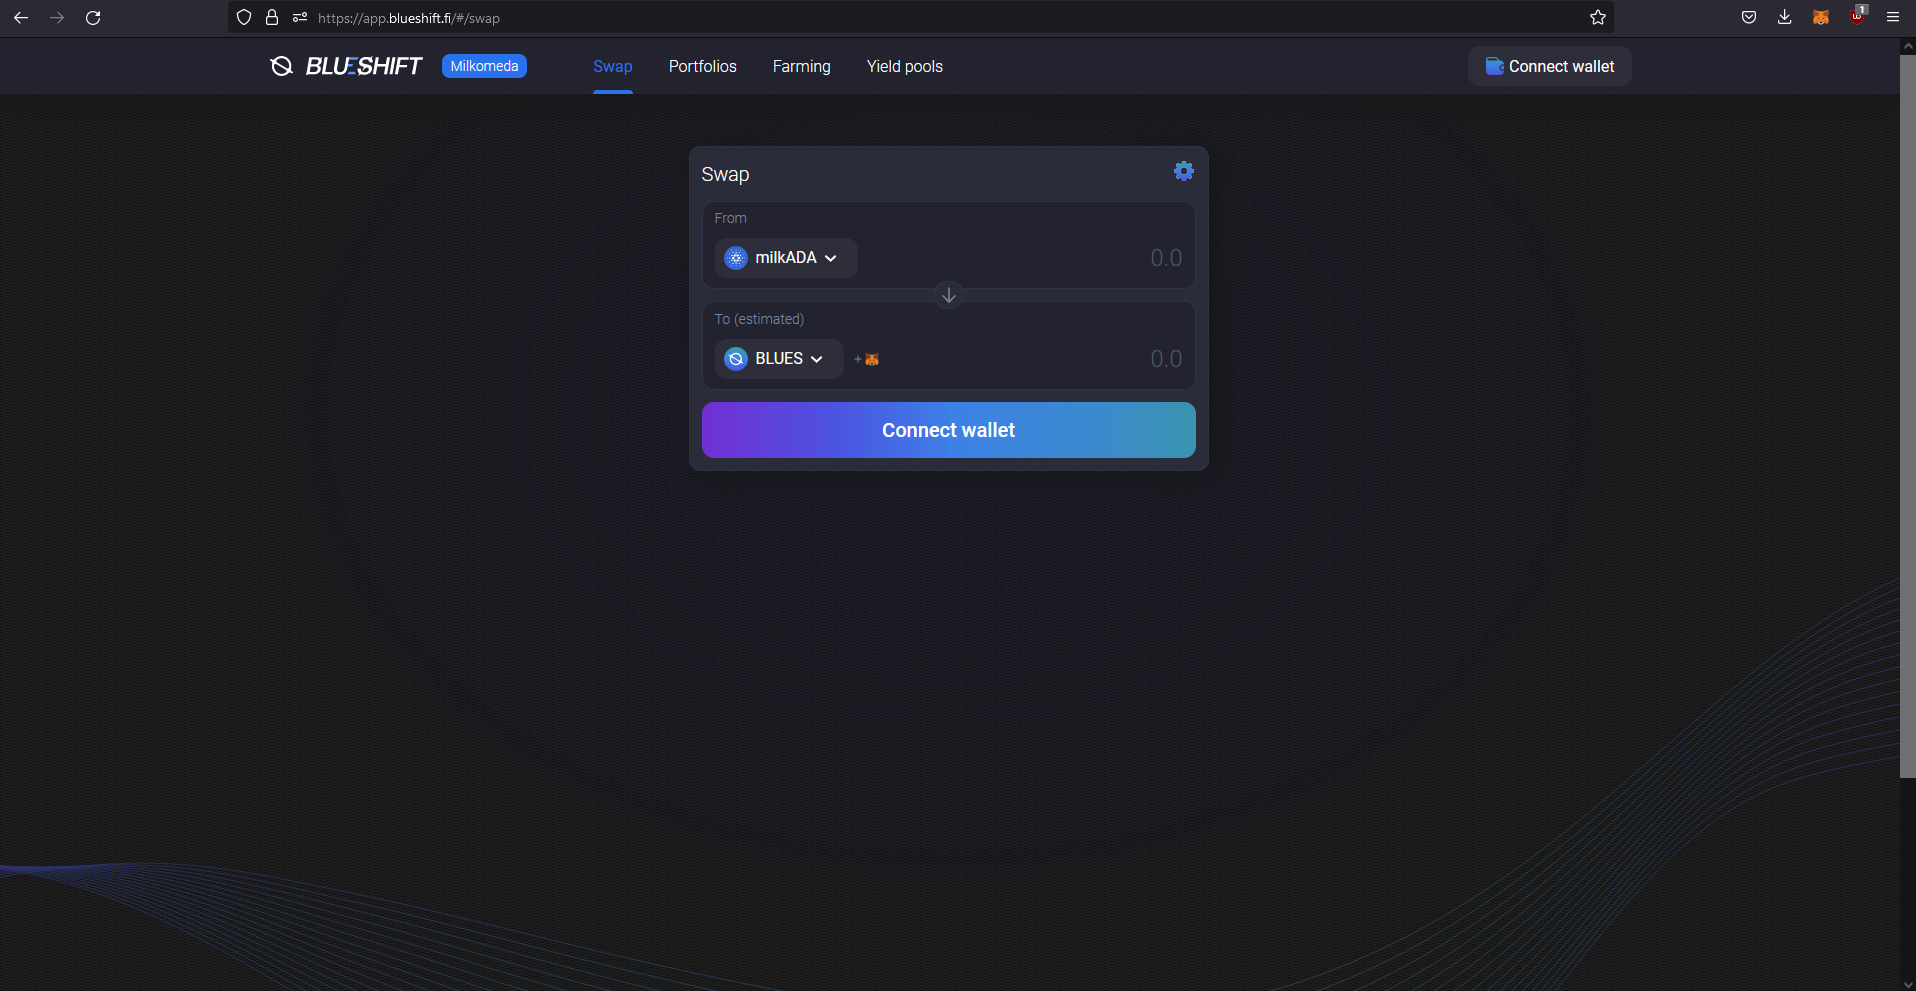Go forward with browser forward arrow
This screenshot has height=991, width=1916.
pos(57,18)
